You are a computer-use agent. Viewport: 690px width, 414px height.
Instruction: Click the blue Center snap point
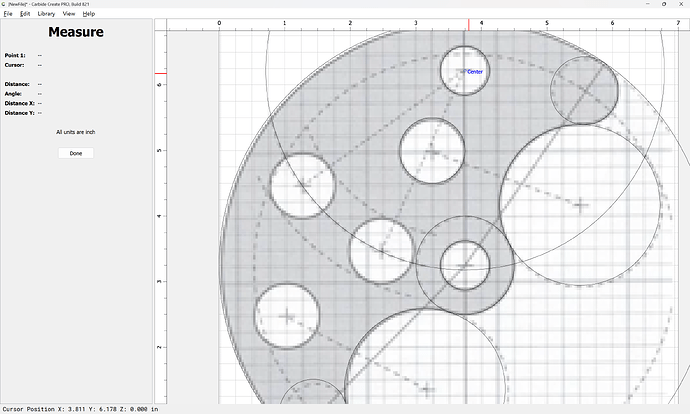point(465,71)
